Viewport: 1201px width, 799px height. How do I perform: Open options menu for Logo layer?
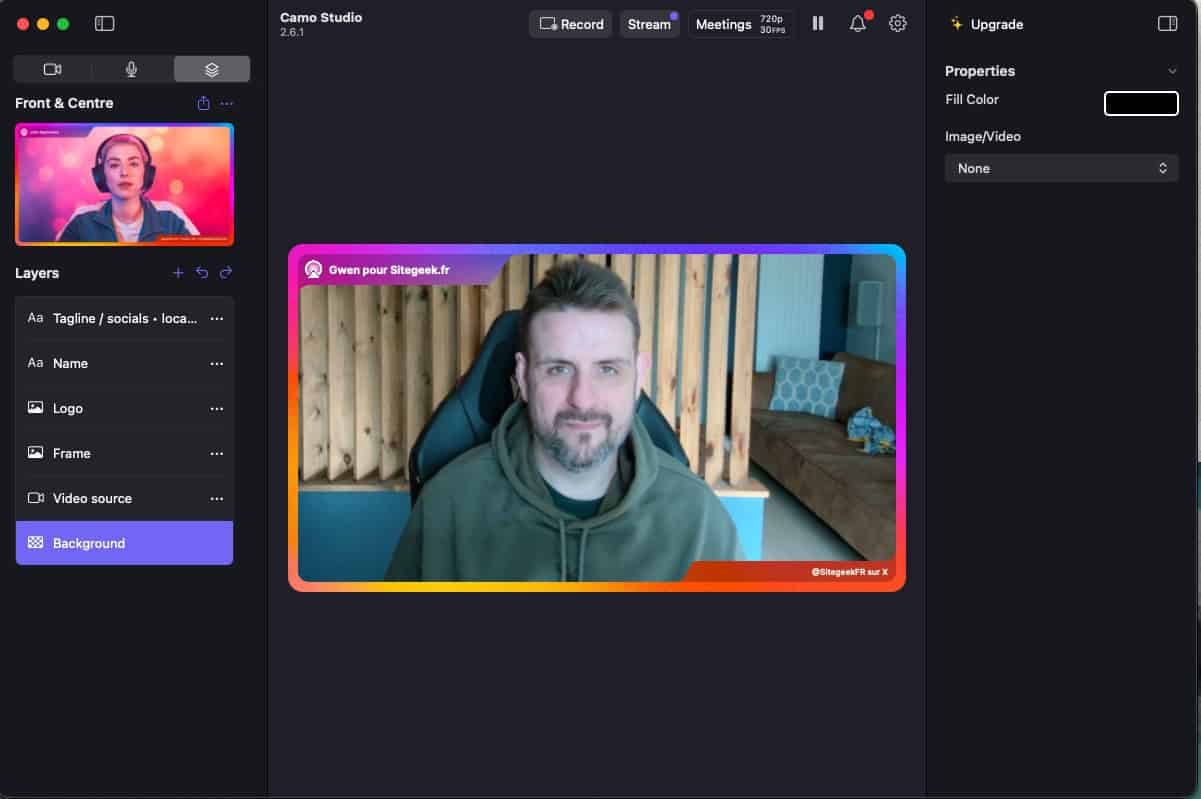217,408
